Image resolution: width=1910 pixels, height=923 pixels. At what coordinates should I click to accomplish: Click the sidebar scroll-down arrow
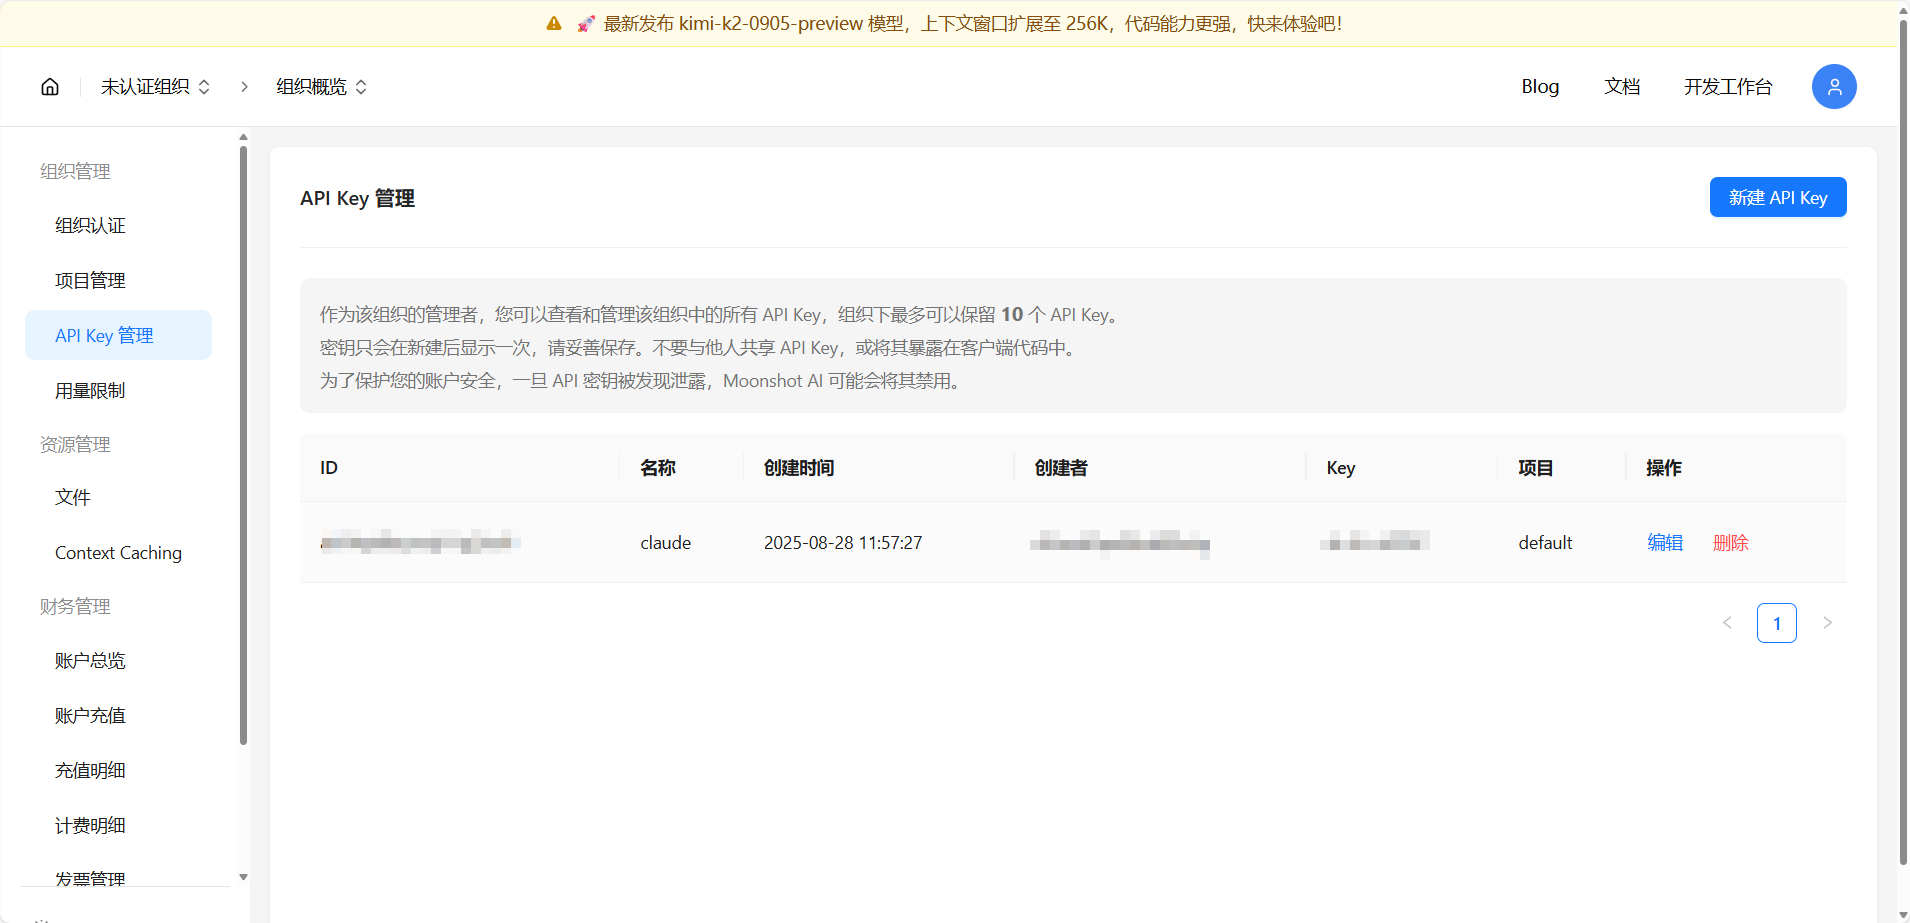click(243, 877)
